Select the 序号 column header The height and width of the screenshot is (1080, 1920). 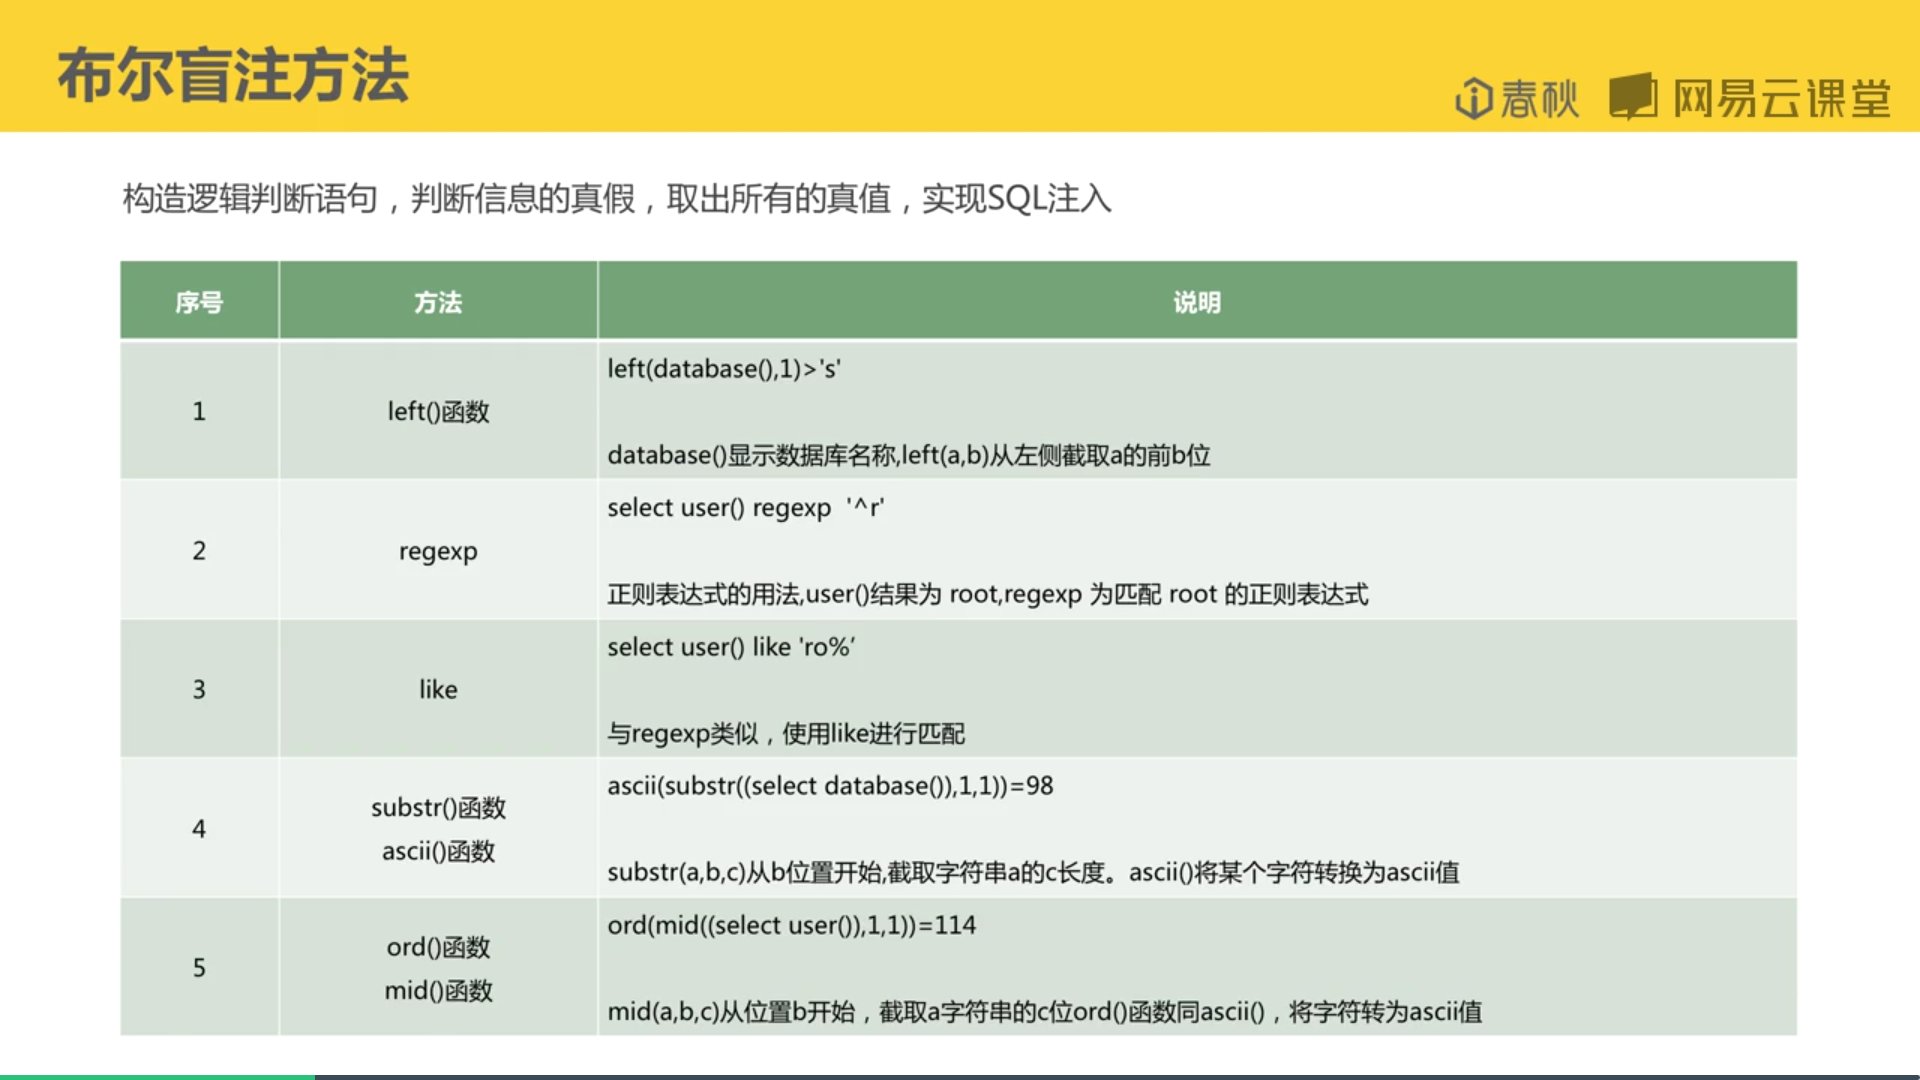click(x=199, y=302)
